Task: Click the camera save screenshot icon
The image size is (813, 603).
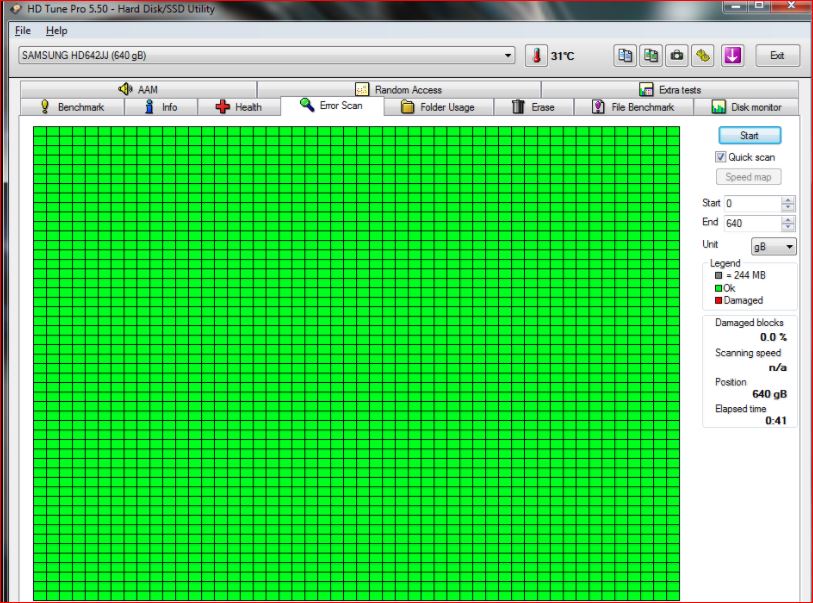Action: pos(677,55)
